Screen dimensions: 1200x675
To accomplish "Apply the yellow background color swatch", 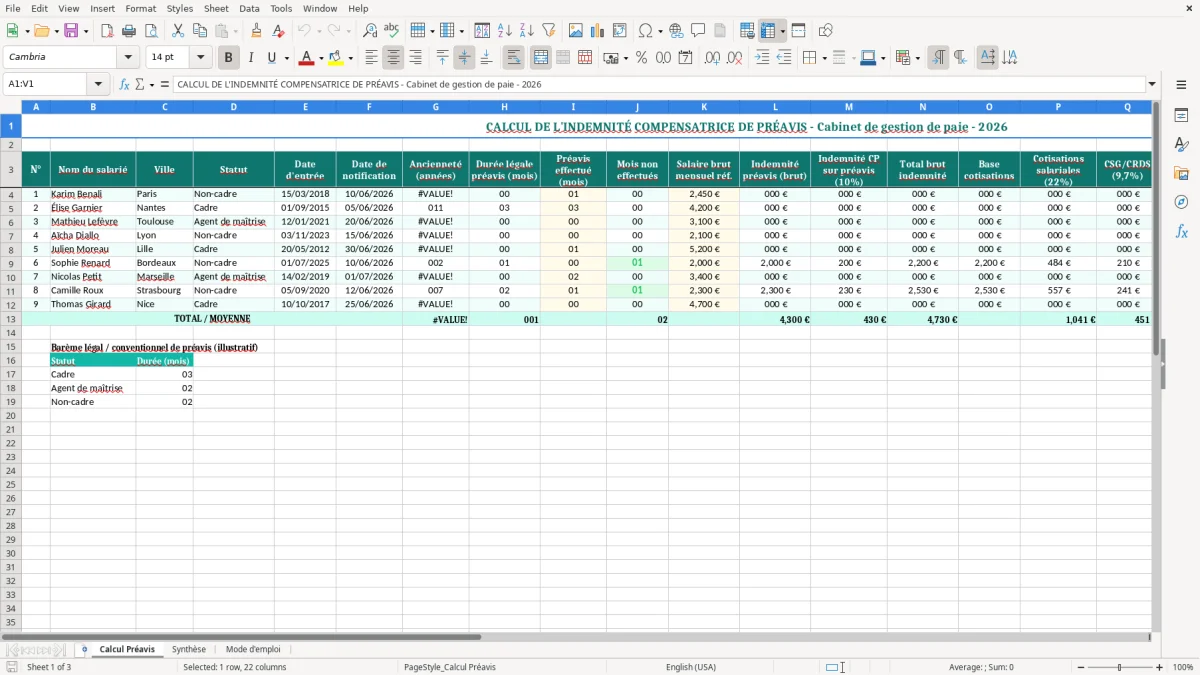I will coord(336,58).
